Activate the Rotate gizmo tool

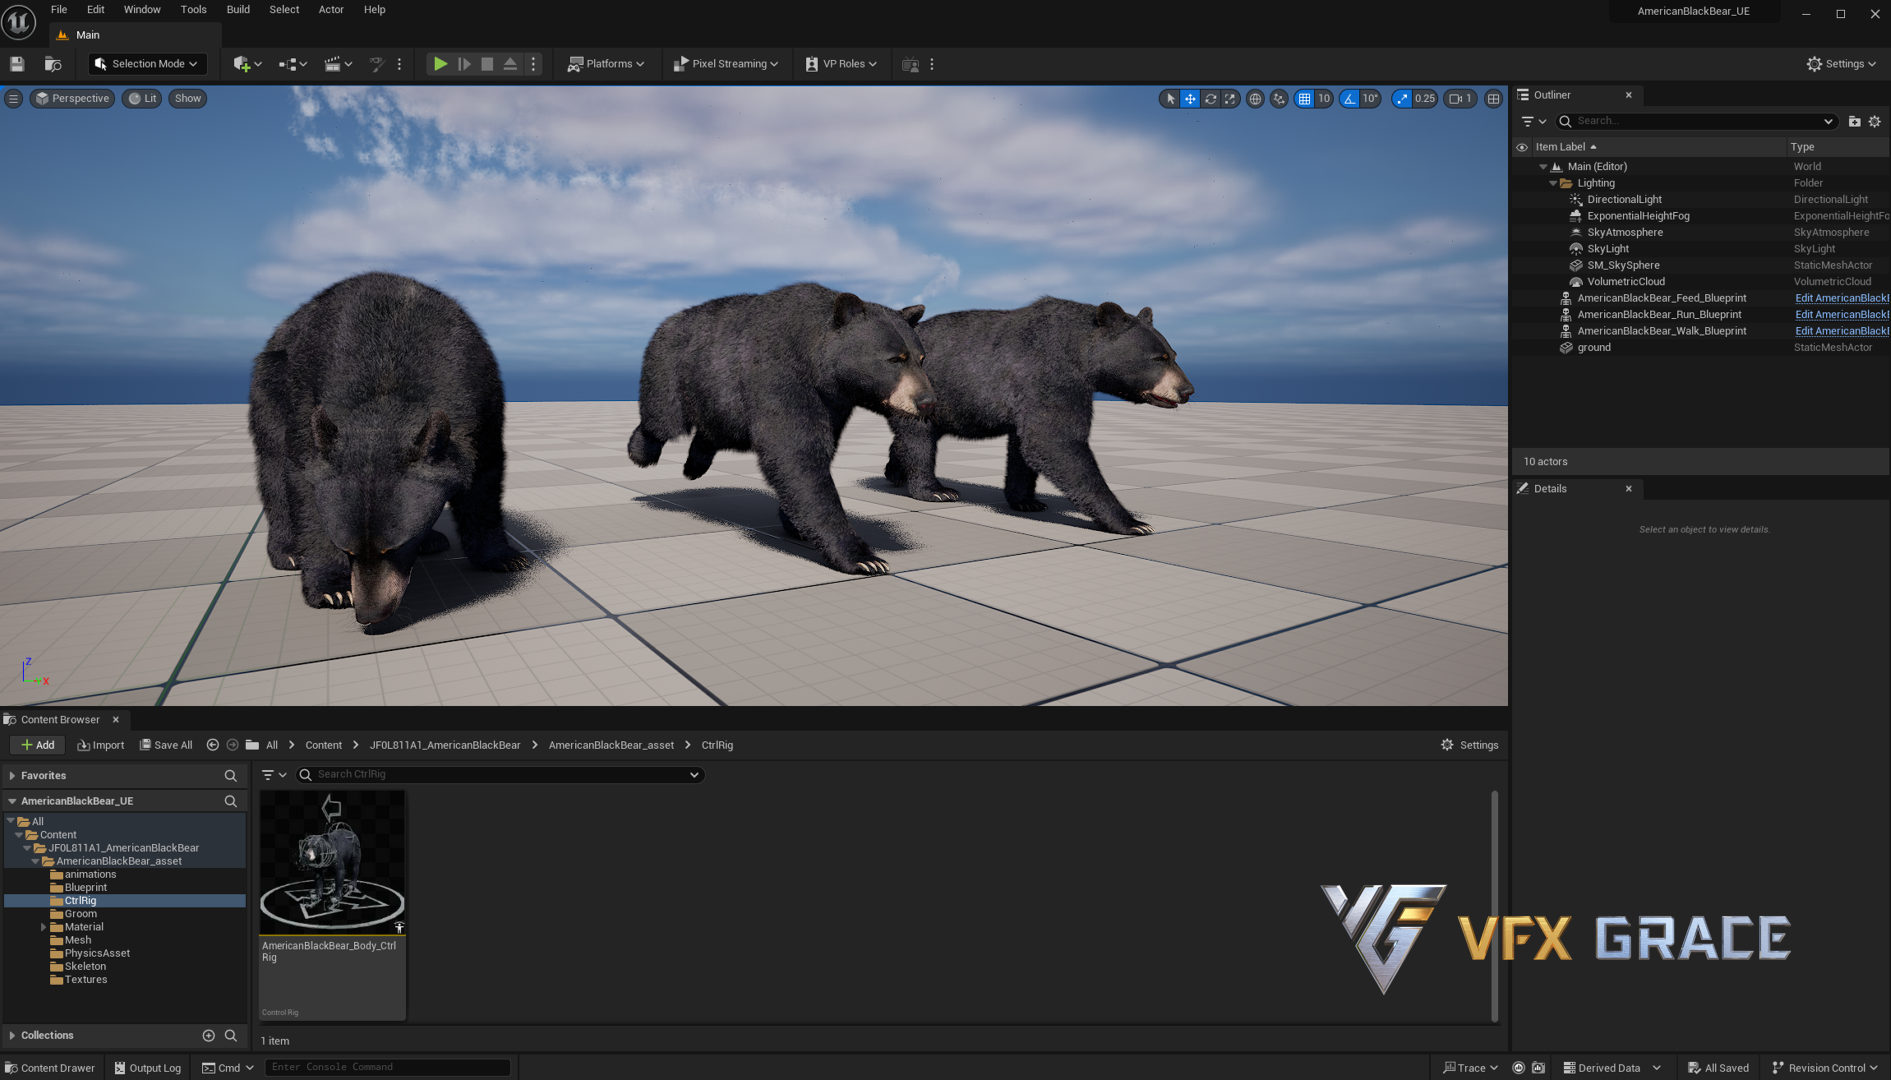coord(1210,99)
